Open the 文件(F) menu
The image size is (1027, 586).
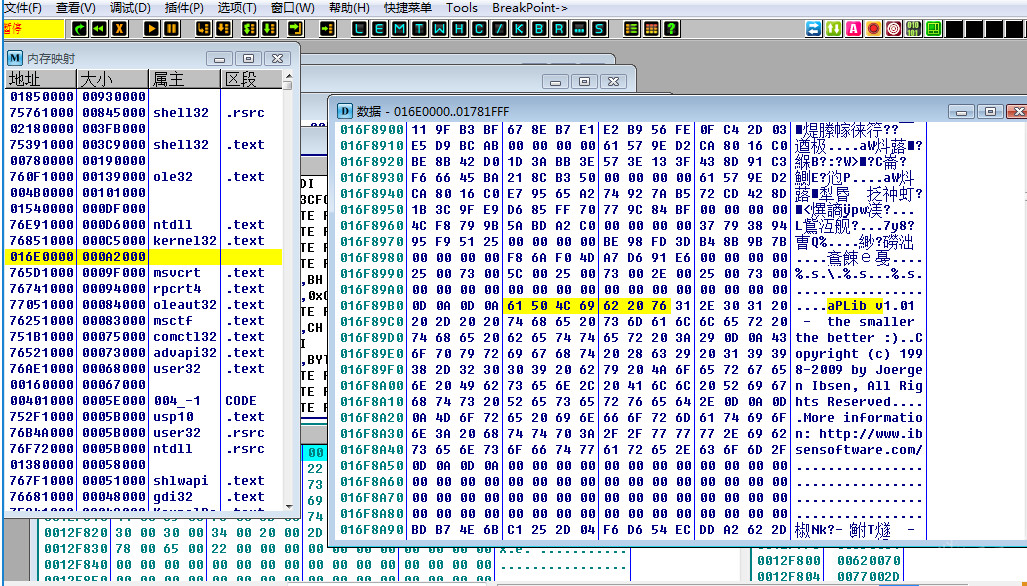(23, 8)
